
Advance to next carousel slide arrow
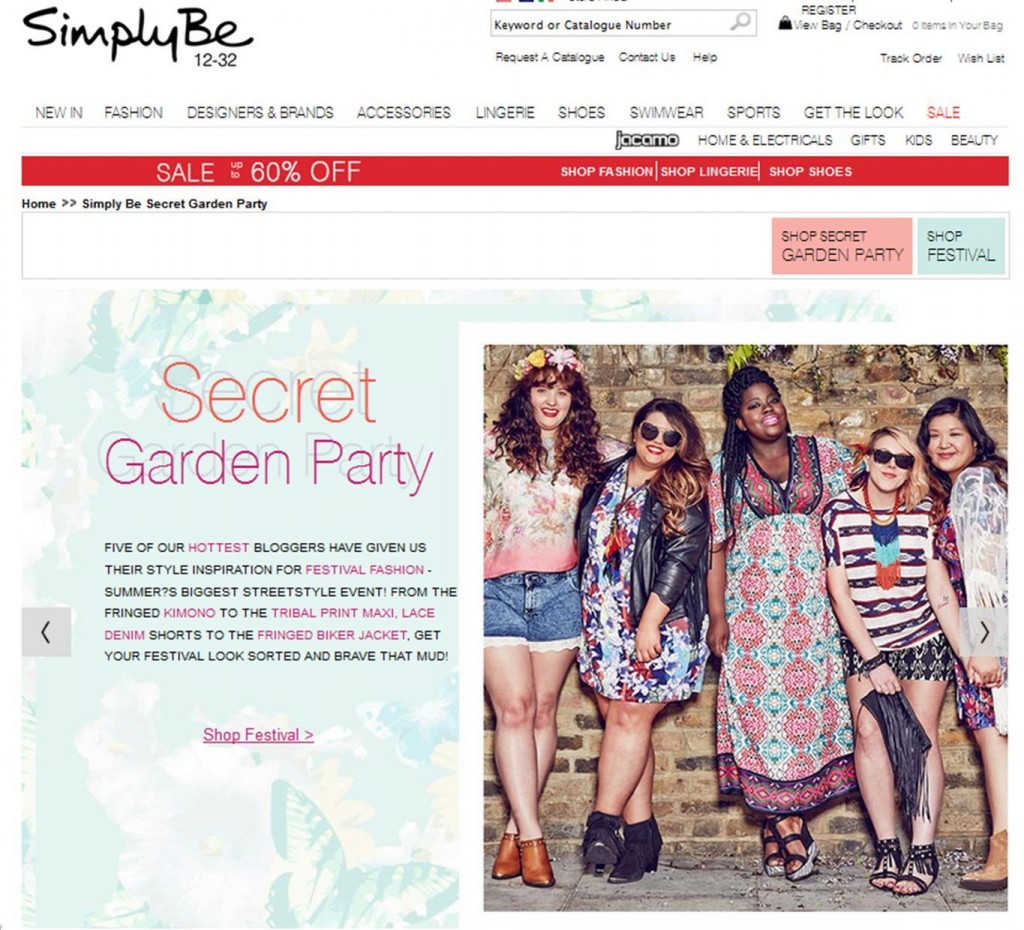[x=984, y=632]
